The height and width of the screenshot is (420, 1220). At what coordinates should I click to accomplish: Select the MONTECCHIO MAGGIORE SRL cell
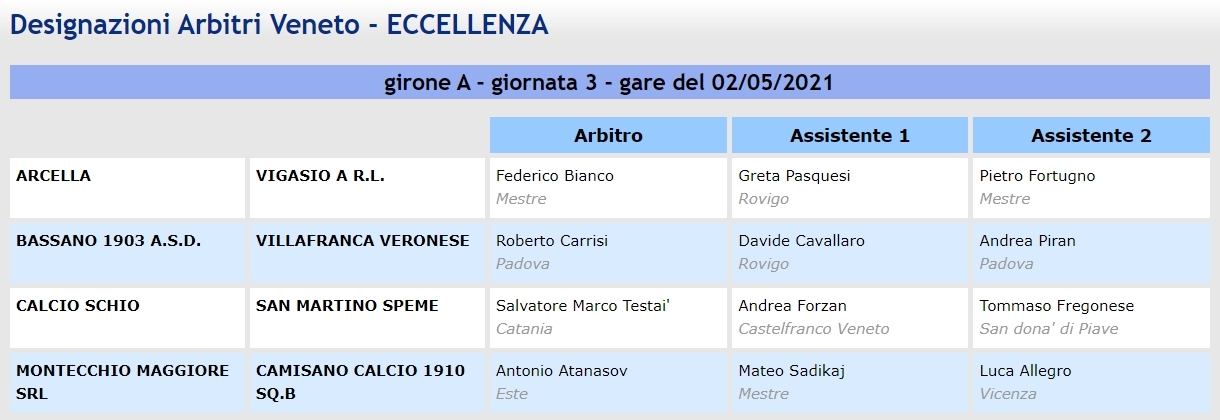click(127, 383)
